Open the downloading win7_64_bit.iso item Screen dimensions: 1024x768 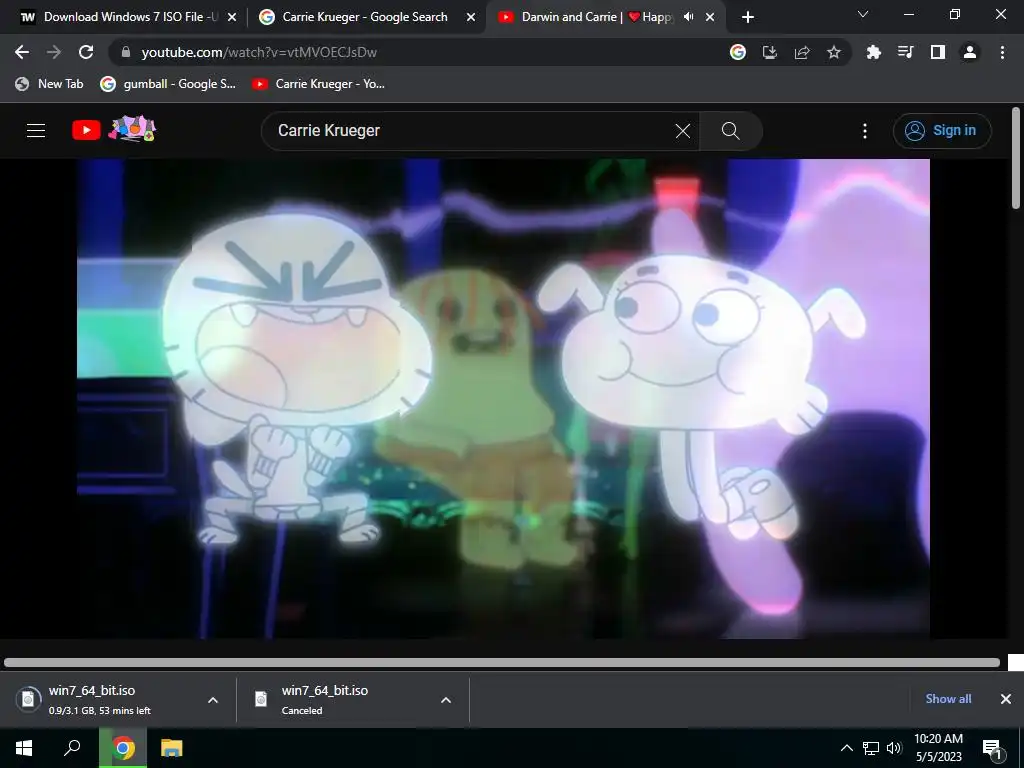click(x=103, y=699)
